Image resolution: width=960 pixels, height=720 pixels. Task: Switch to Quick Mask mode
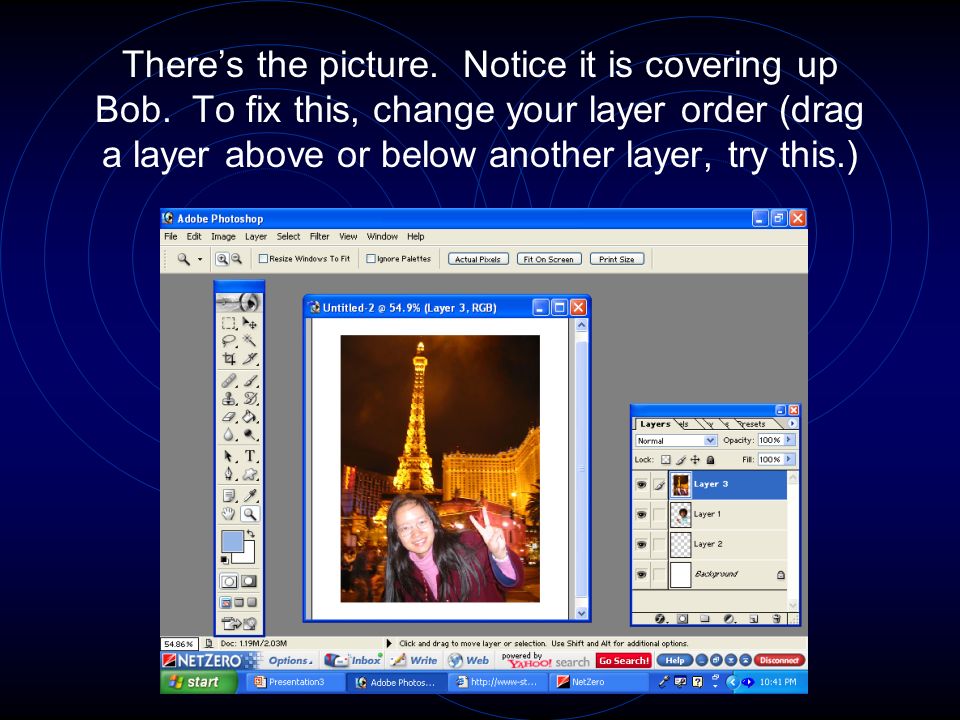[x=249, y=581]
